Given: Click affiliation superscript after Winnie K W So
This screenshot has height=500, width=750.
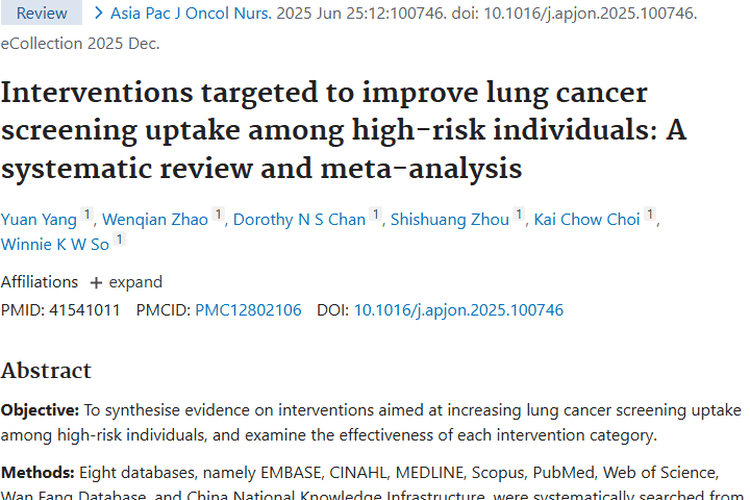Looking at the screenshot, I should pos(119,239).
